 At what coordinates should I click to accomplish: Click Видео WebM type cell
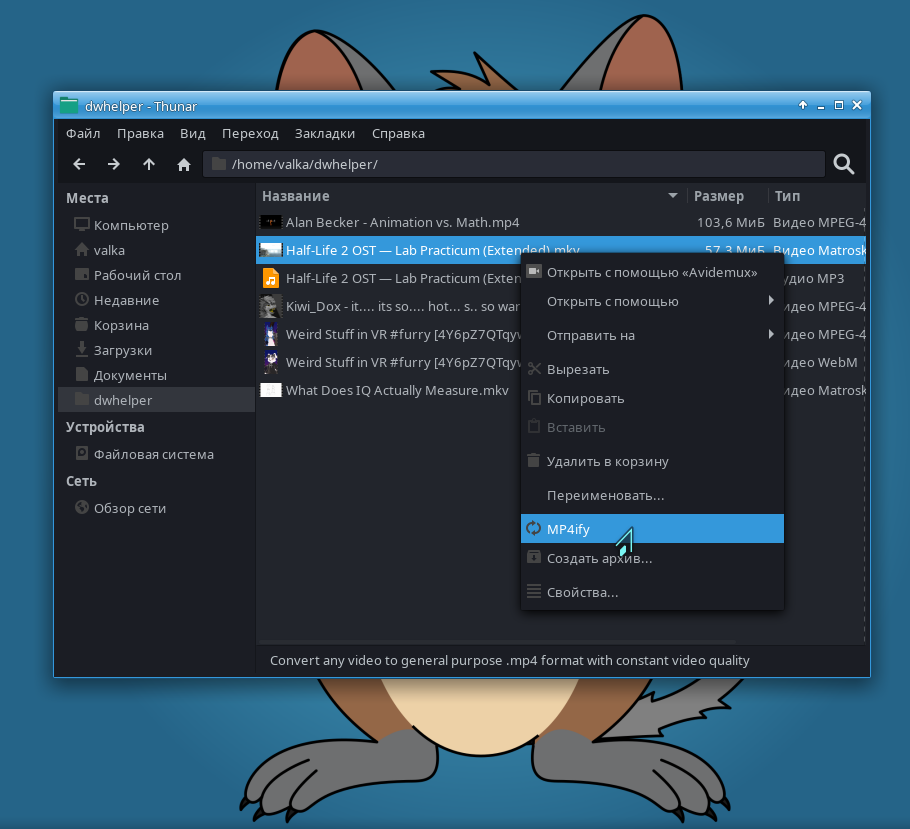(x=819, y=362)
